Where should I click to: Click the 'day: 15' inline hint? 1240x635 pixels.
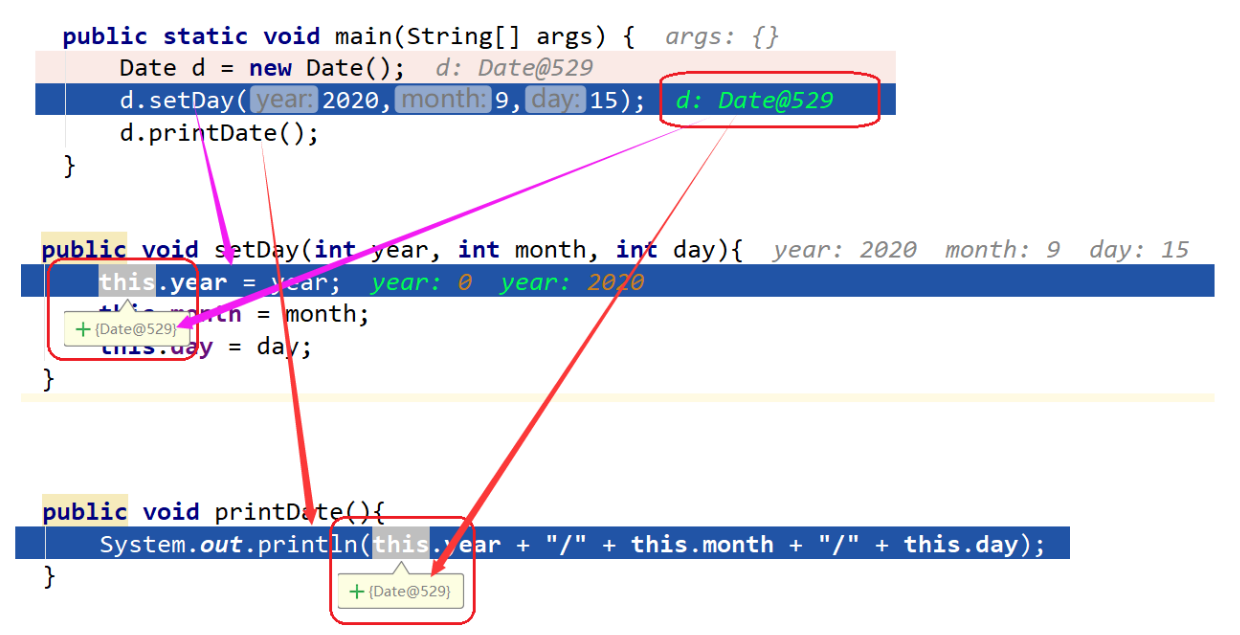point(1139,249)
